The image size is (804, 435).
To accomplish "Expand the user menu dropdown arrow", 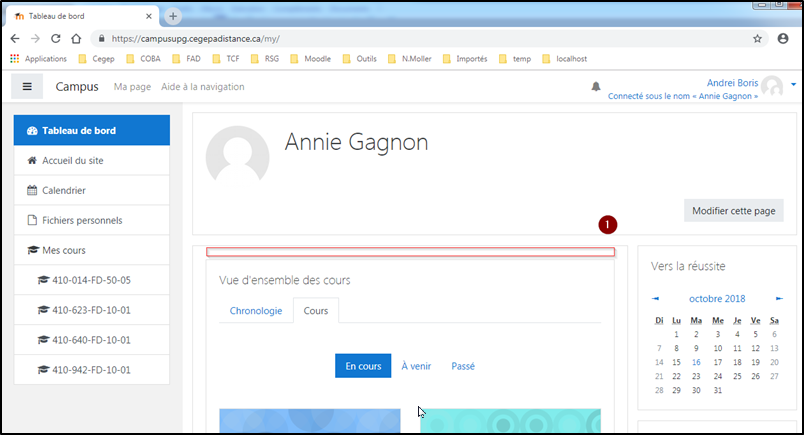I will 793,85.
